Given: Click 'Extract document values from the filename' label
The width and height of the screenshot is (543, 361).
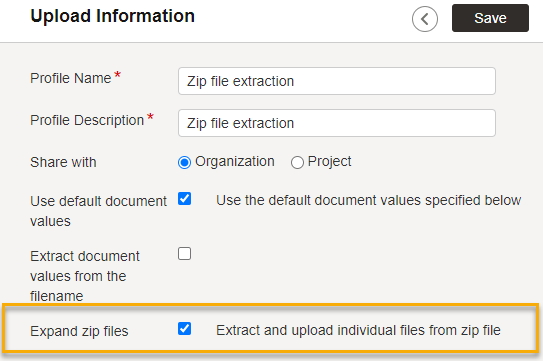Looking at the screenshot, I should tap(84, 276).
